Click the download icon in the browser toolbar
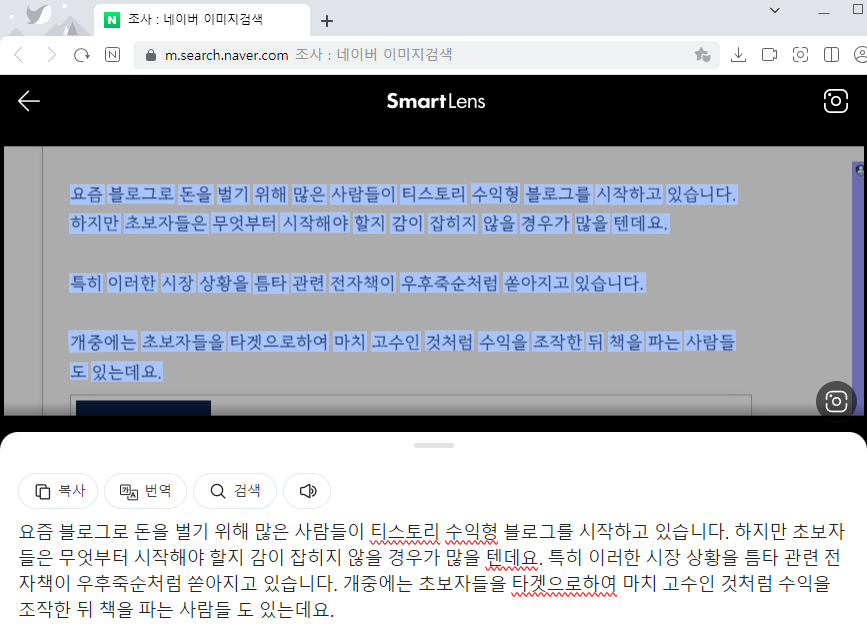The image size is (867, 643). [x=738, y=55]
